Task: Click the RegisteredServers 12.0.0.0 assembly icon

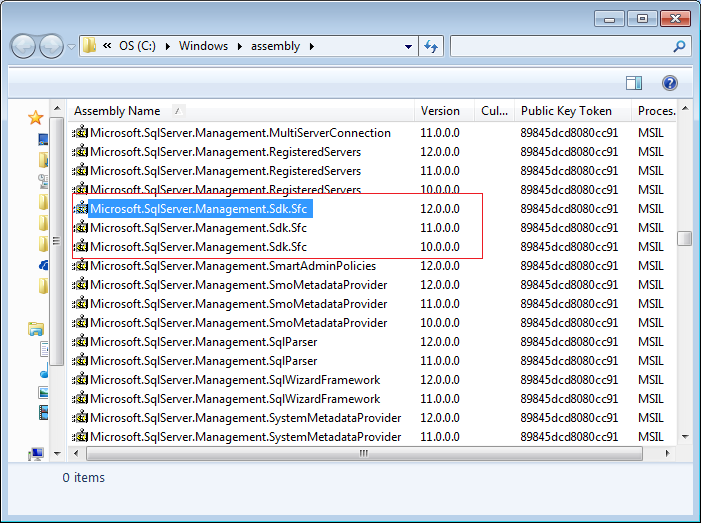Action: pyautogui.click(x=80, y=151)
